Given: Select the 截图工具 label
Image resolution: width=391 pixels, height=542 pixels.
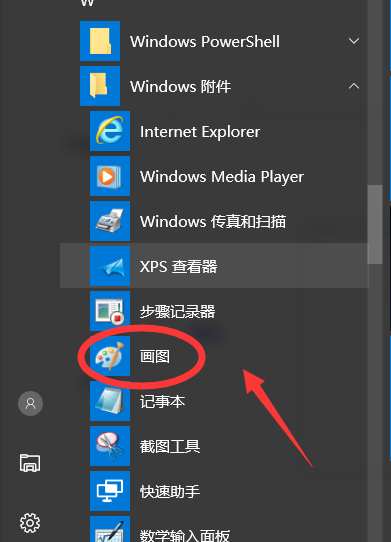Looking at the screenshot, I should [x=170, y=446].
